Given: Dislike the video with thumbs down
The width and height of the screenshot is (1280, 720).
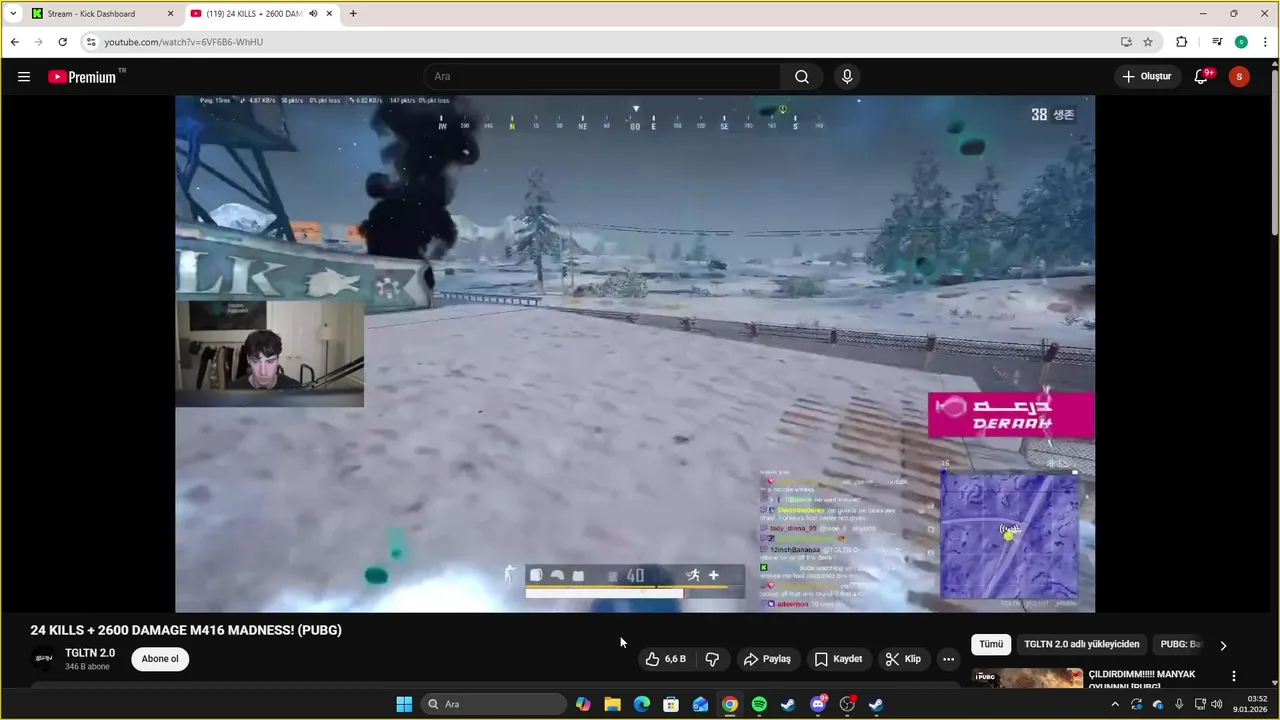Looking at the screenshot, I should (x=712, y=659).
